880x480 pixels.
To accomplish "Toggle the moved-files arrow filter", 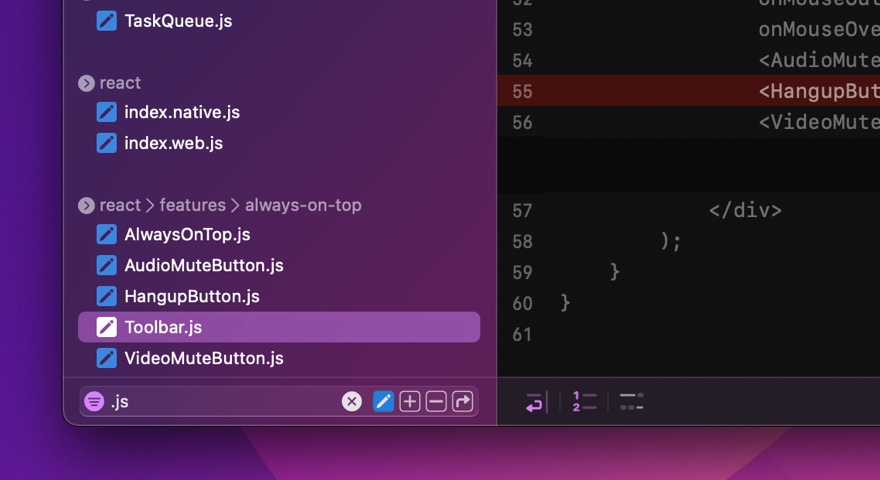I will coord(462,401).
